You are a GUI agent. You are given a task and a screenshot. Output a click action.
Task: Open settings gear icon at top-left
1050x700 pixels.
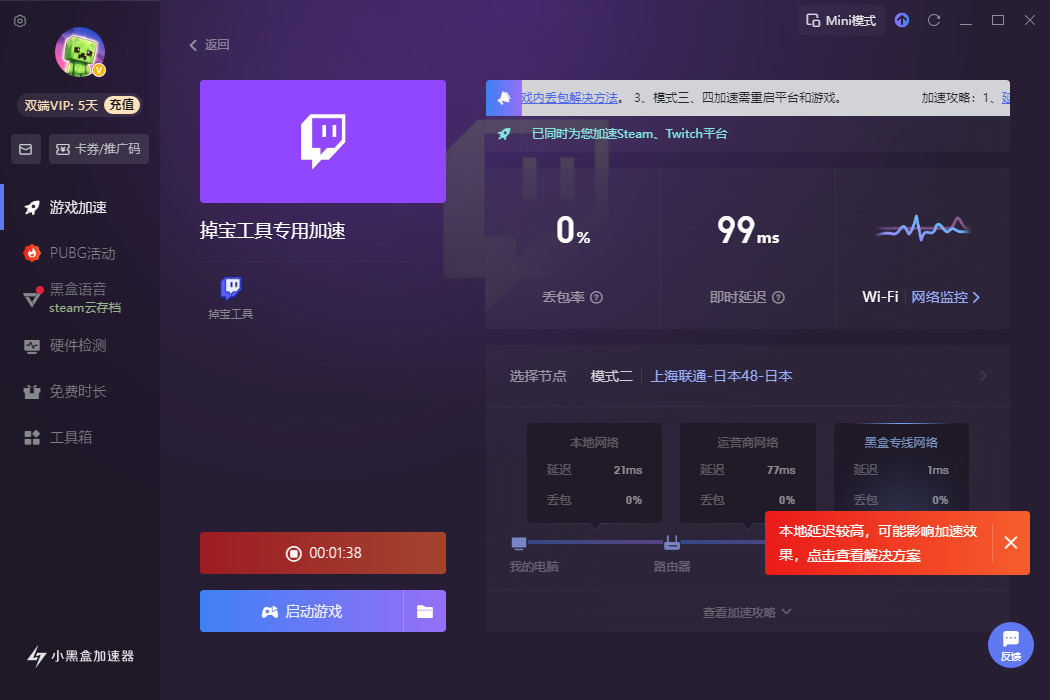click(20, 21)
